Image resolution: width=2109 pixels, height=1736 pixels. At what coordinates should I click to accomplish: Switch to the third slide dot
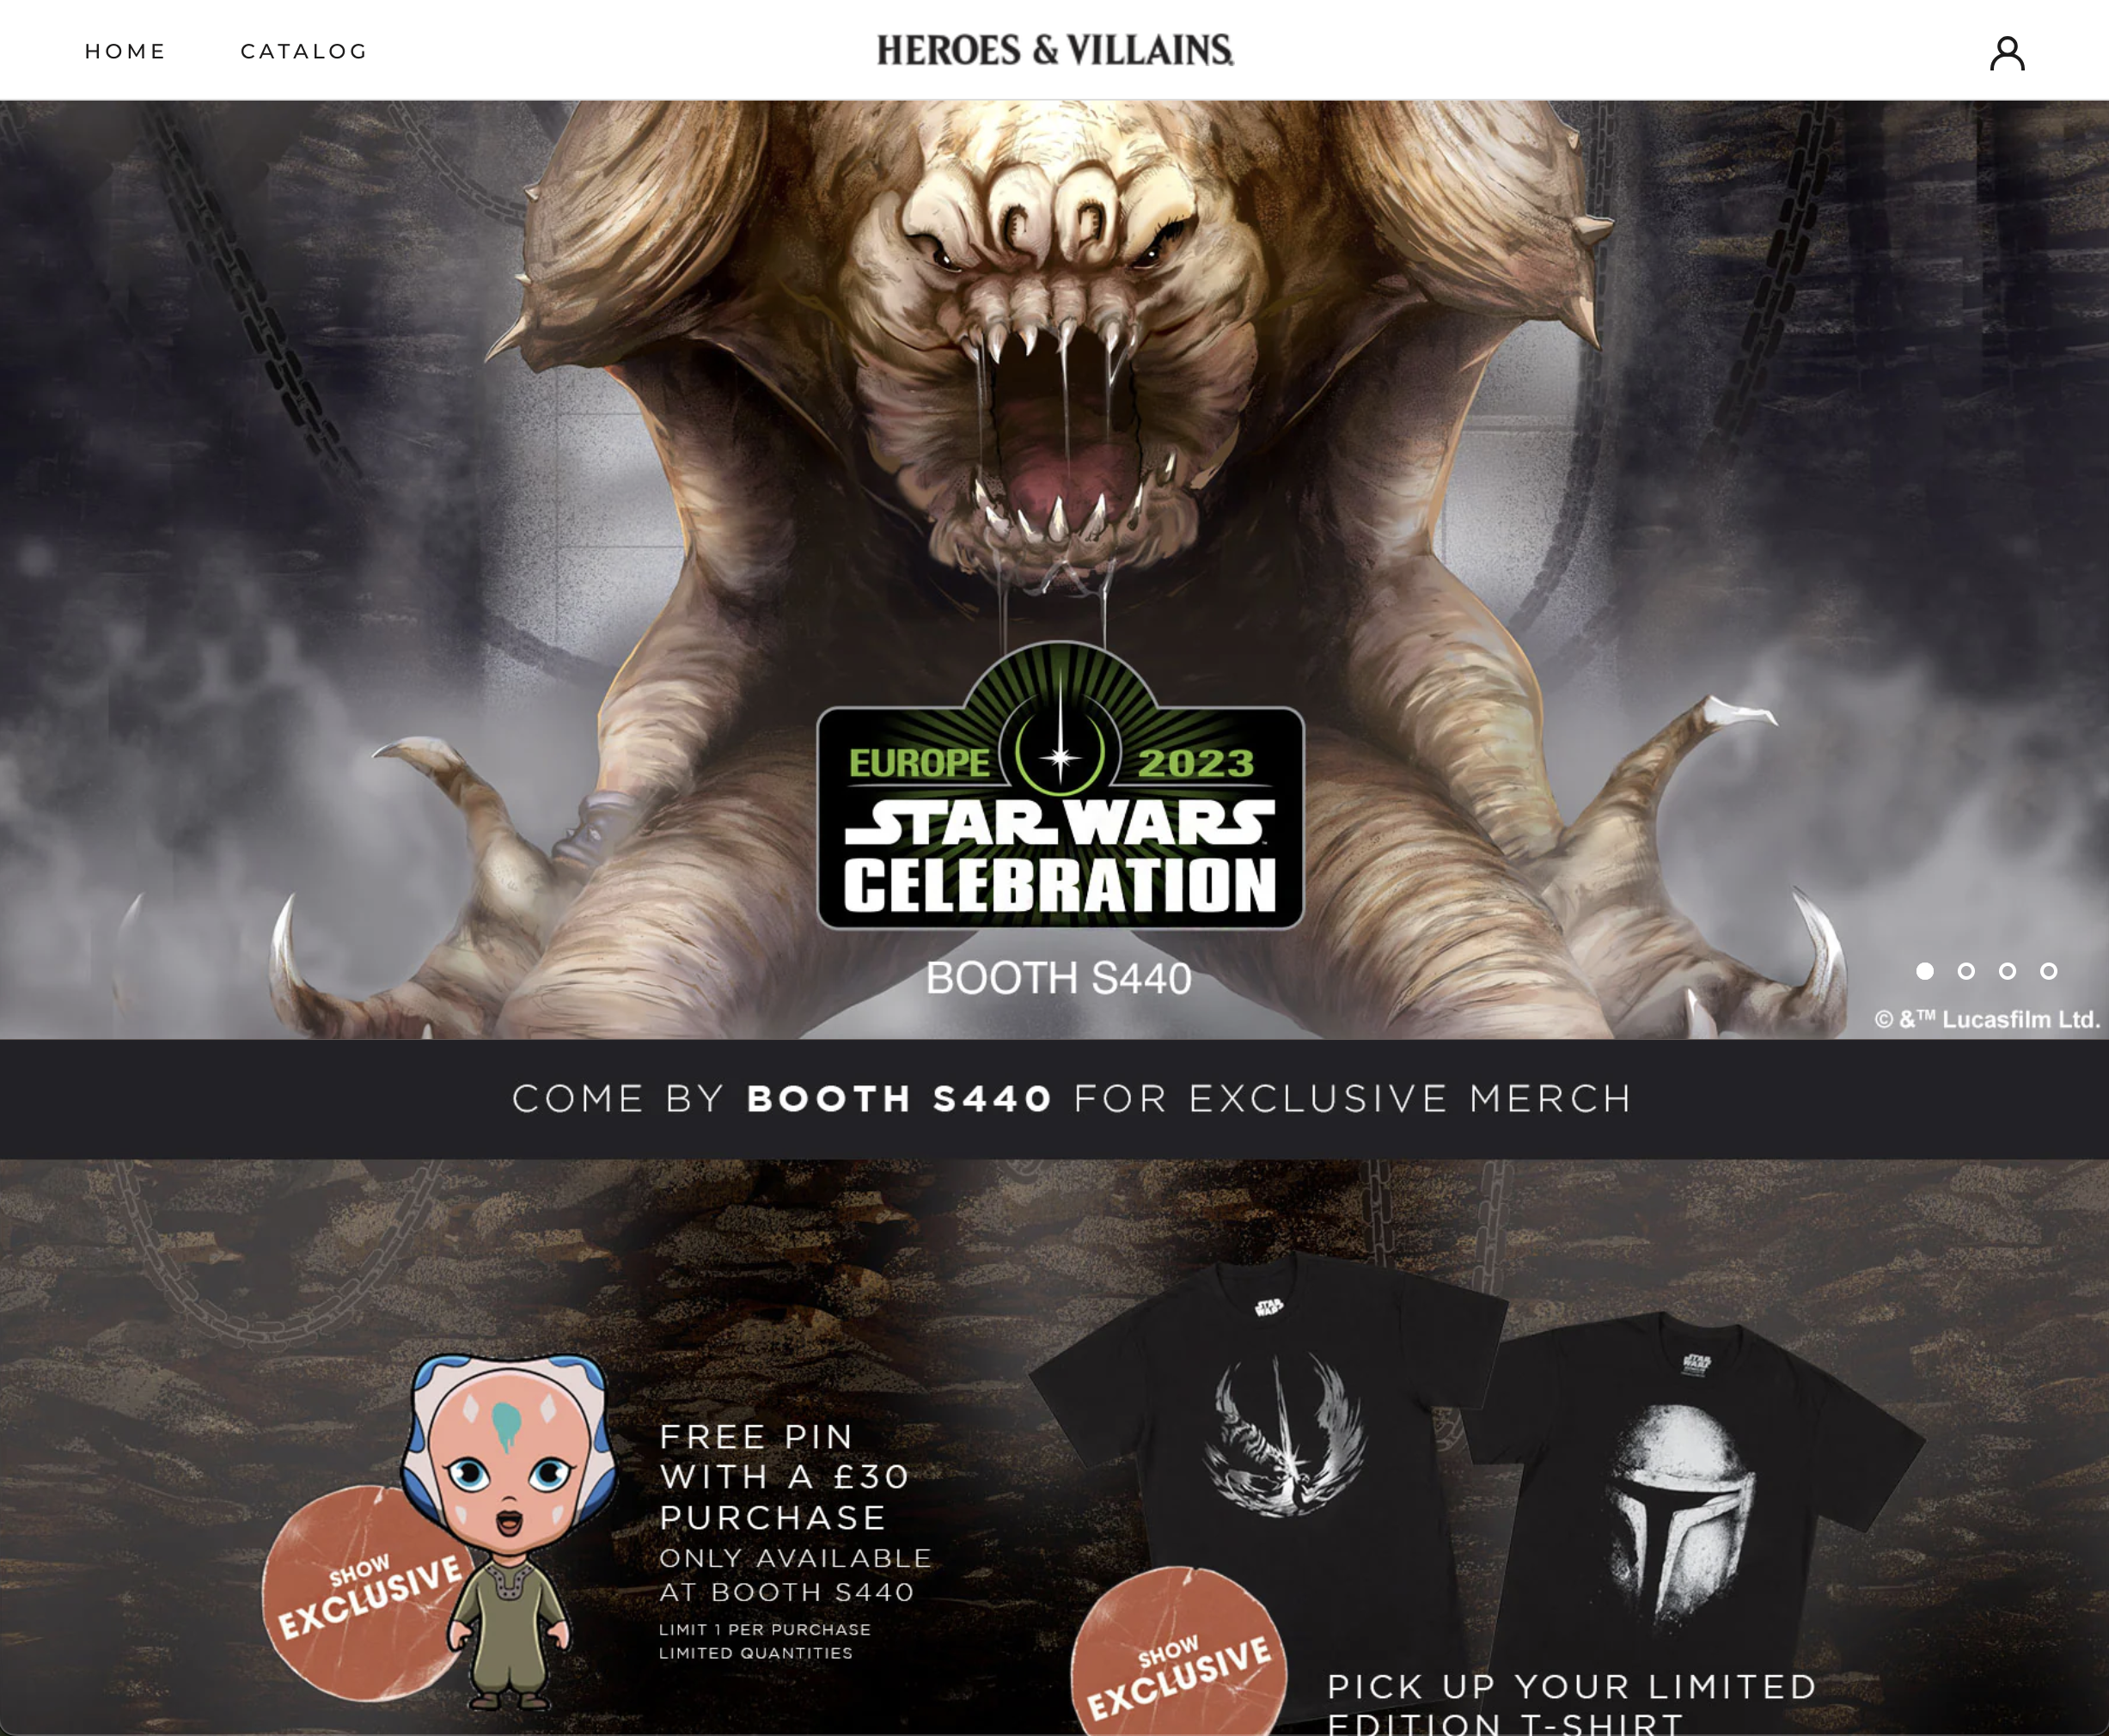[x=2007, y=971]
